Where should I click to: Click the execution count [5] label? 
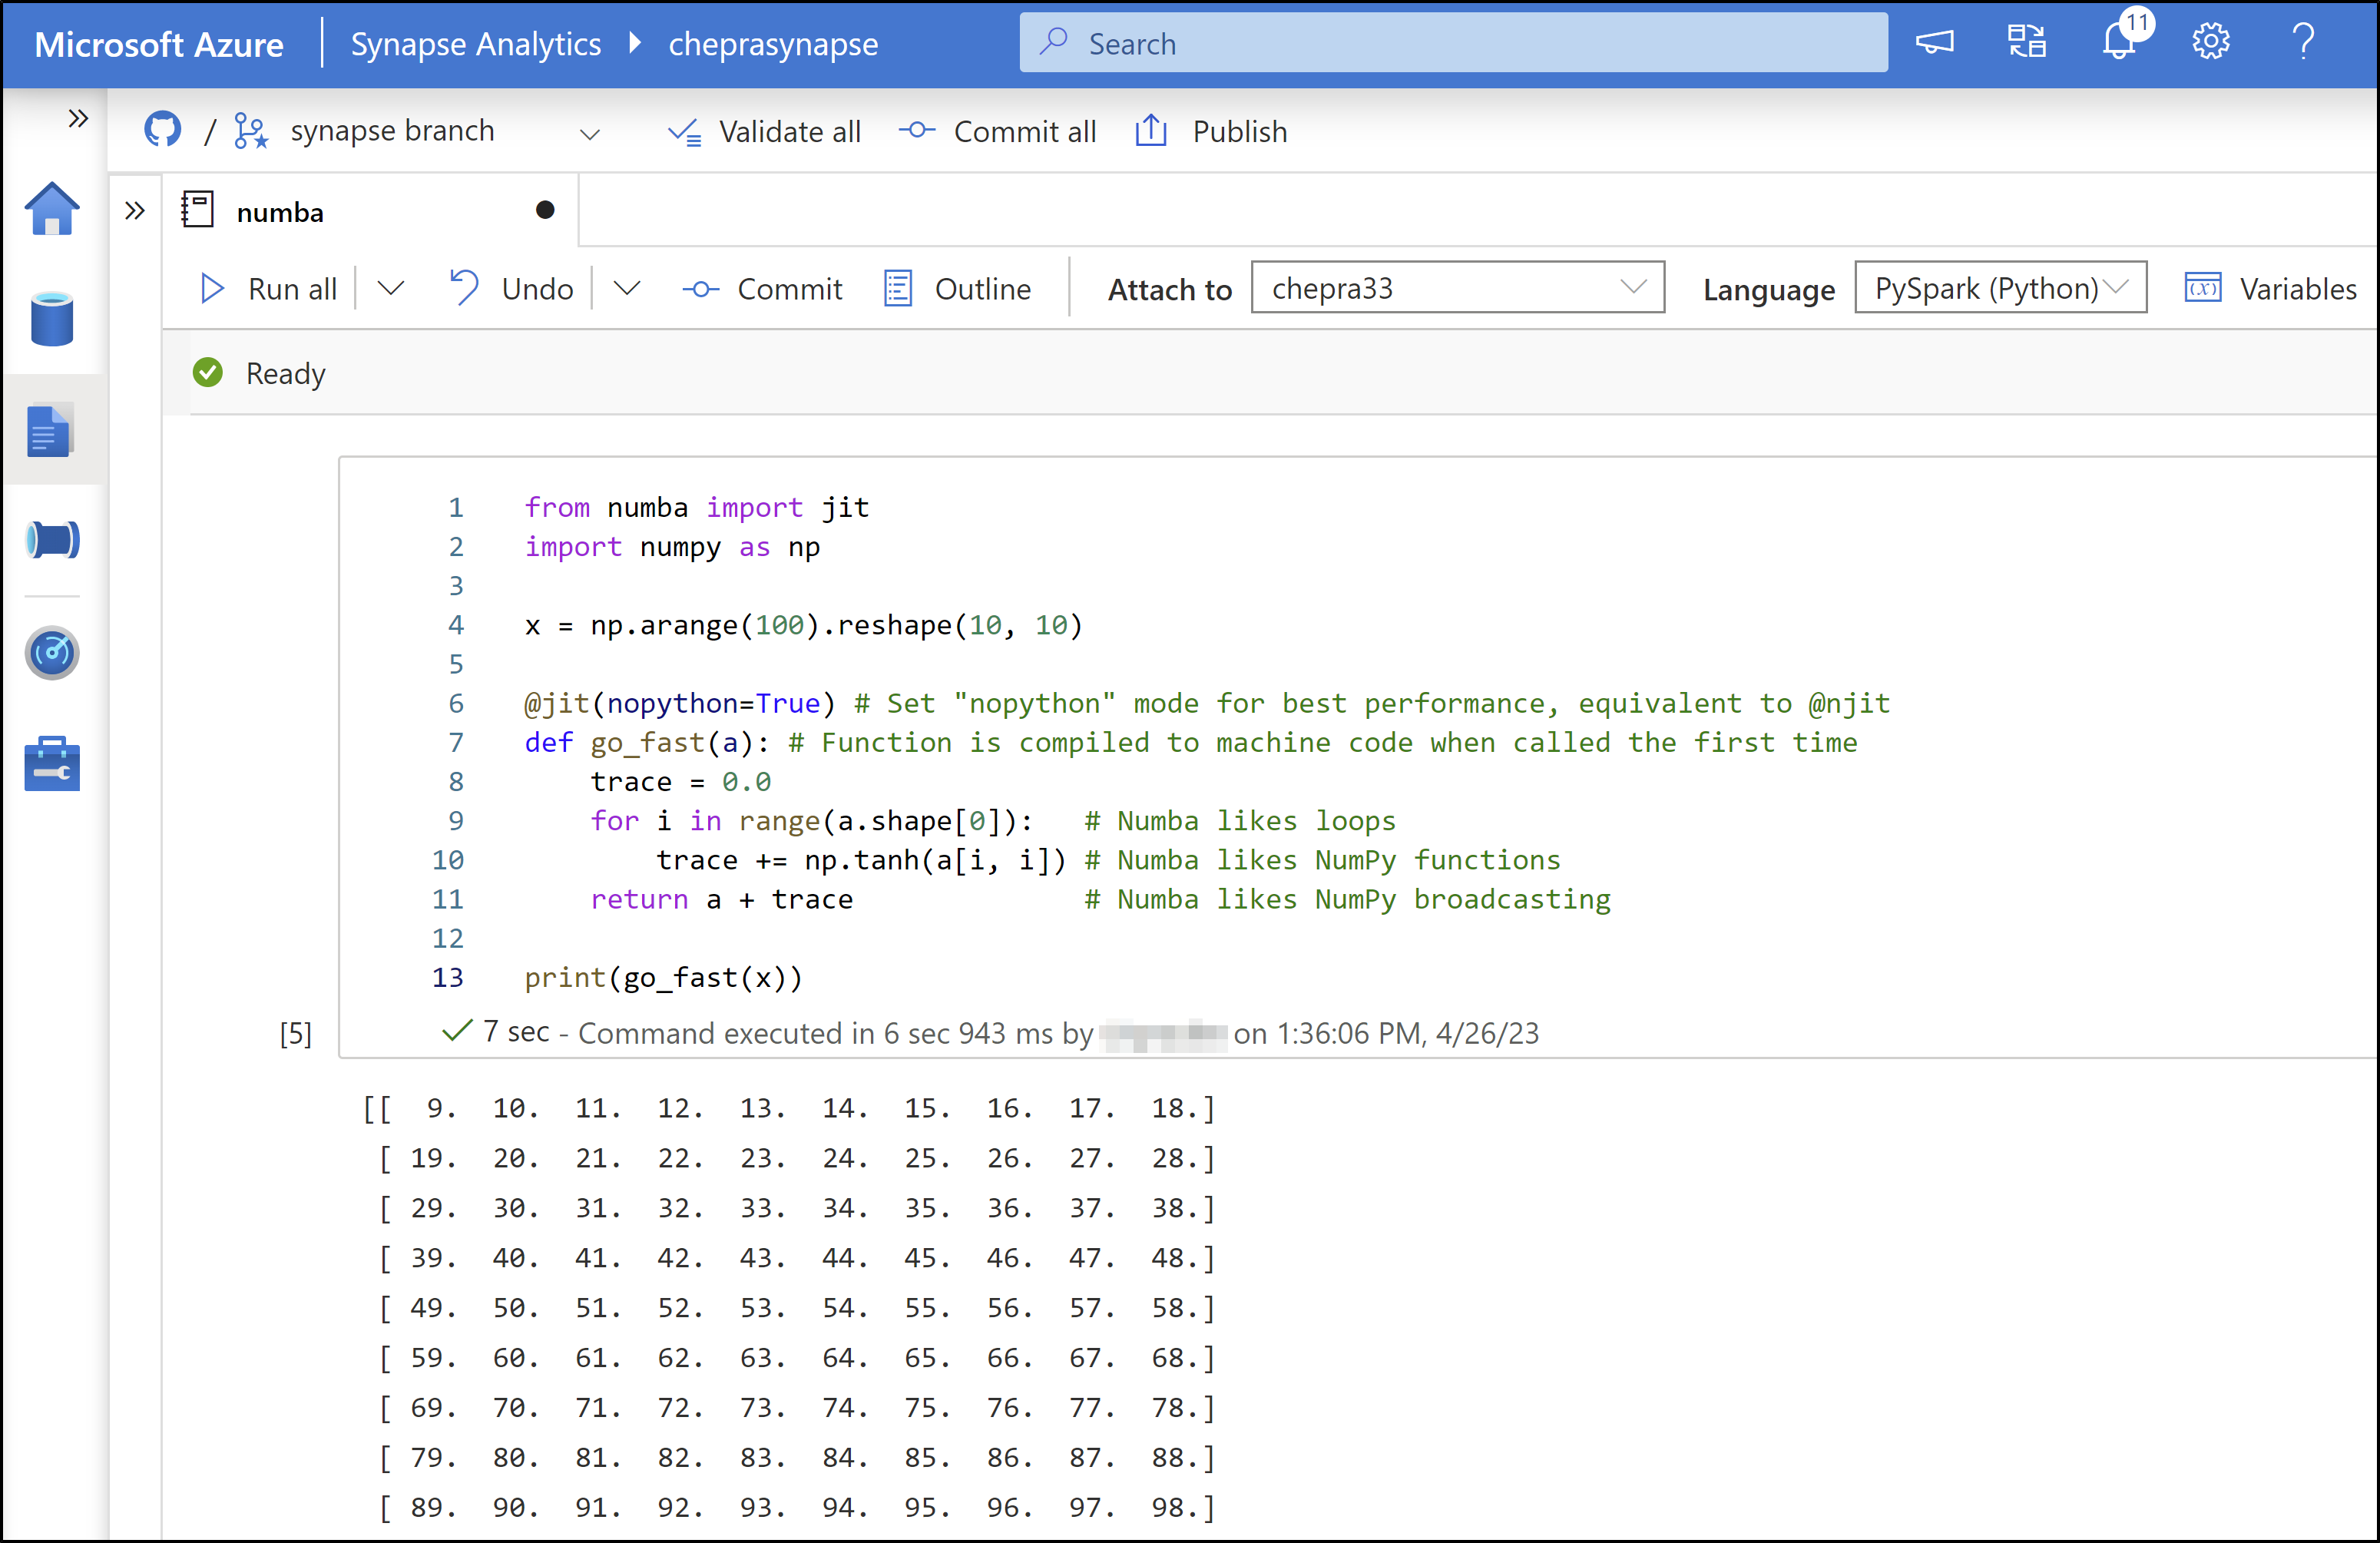tap(296, 1034)
